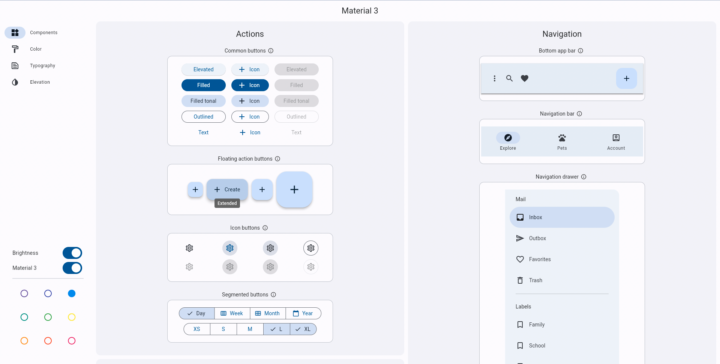The width and height of the screenshot is (720, 364).
Task: Toggle the M size segment
Action: click(250, 329)
